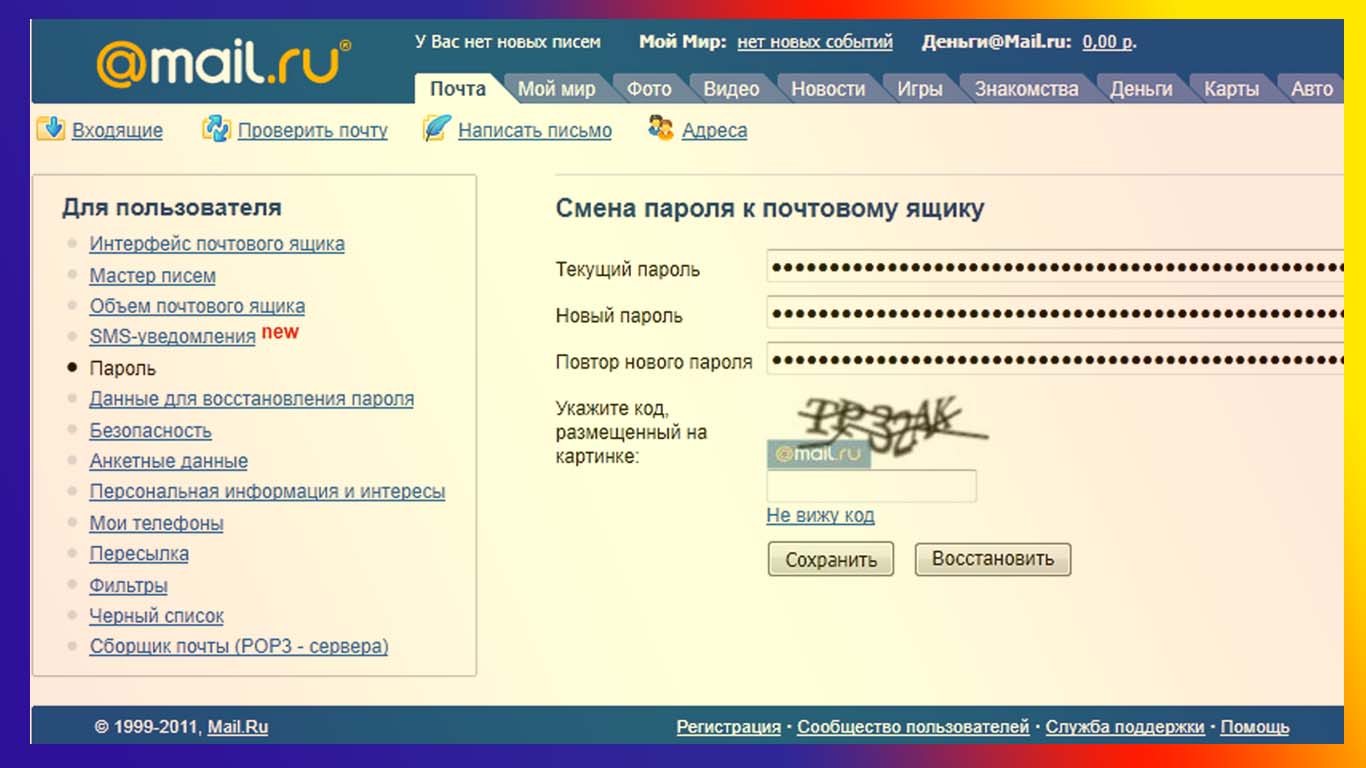Open the Безопасность link
The width and height of the screenshot is (1366, 768).
click(x=150, y=430)
